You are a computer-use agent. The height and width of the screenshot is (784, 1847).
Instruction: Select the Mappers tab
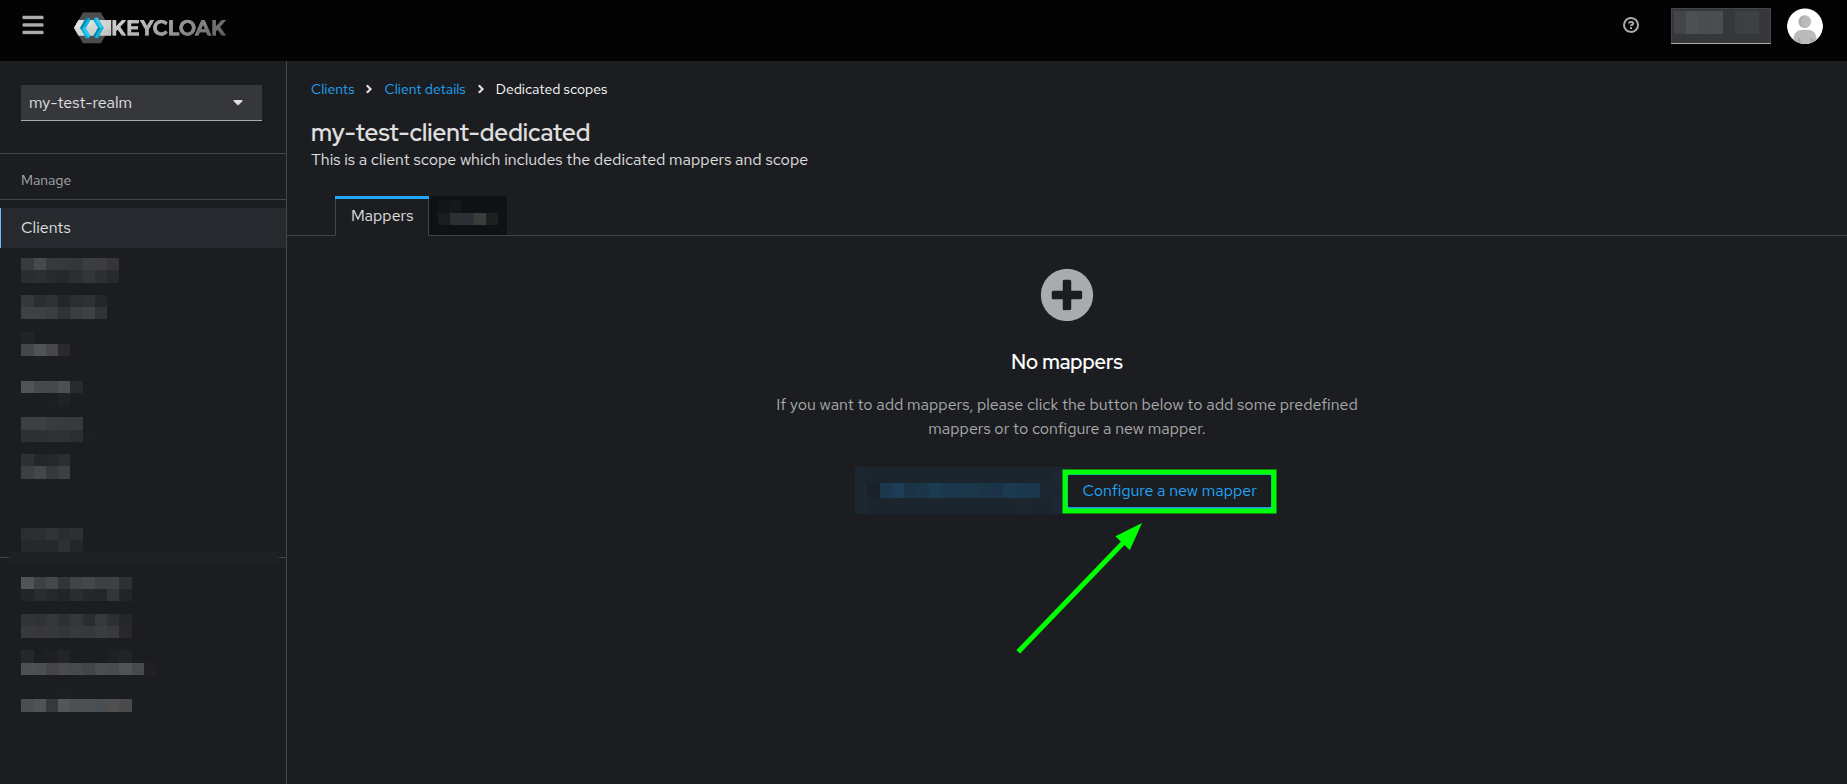click(382, 216)
